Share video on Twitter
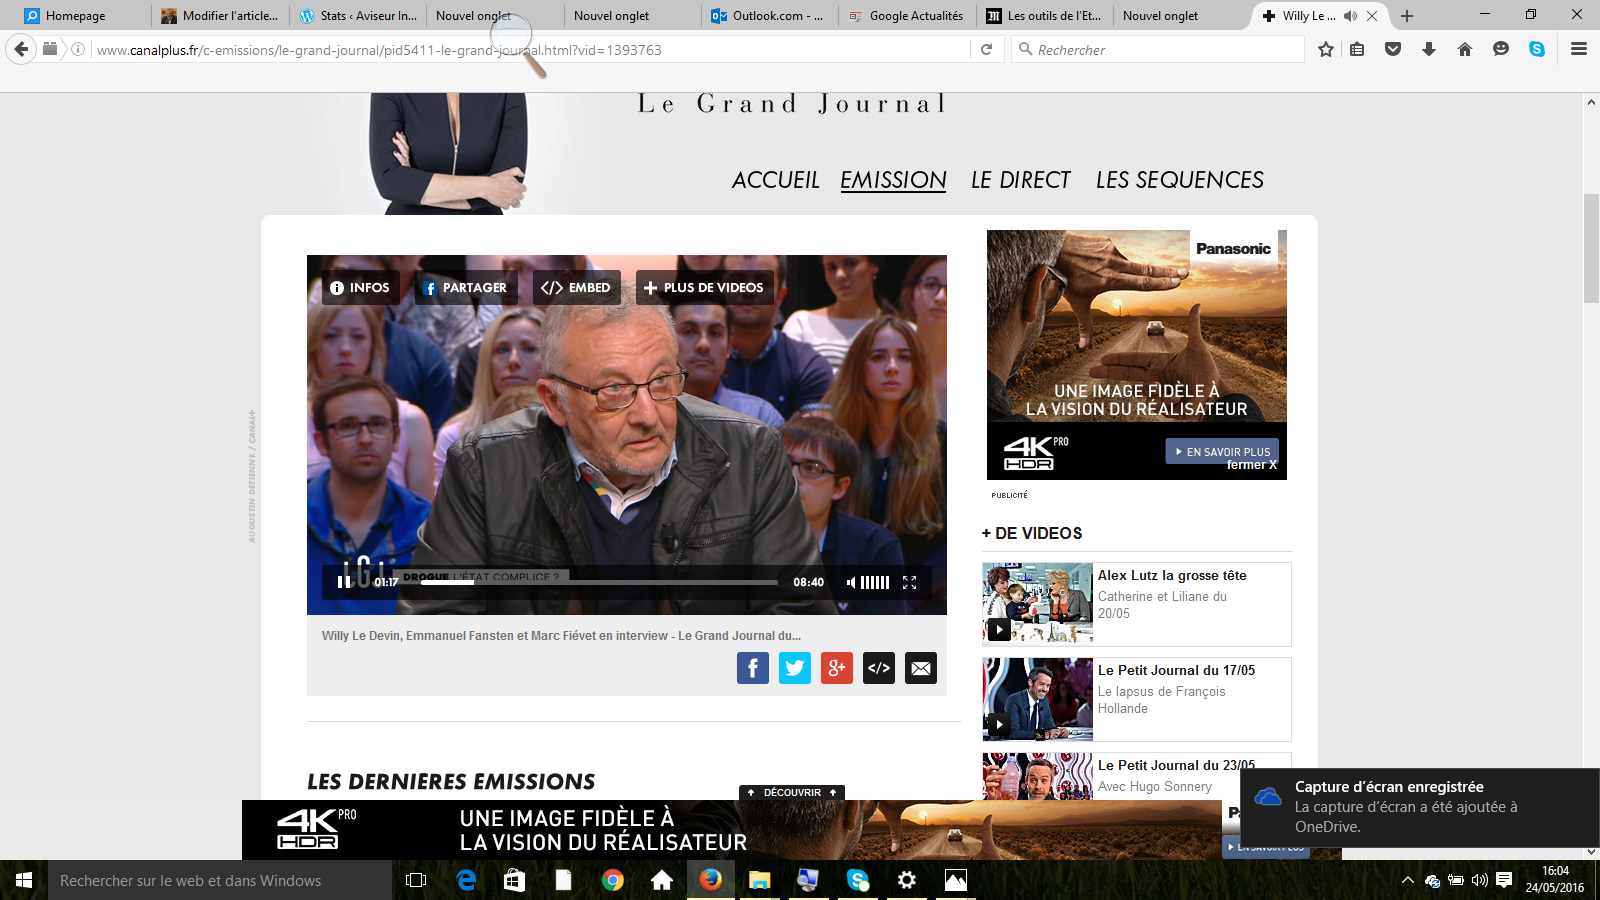 click(795, 668)
